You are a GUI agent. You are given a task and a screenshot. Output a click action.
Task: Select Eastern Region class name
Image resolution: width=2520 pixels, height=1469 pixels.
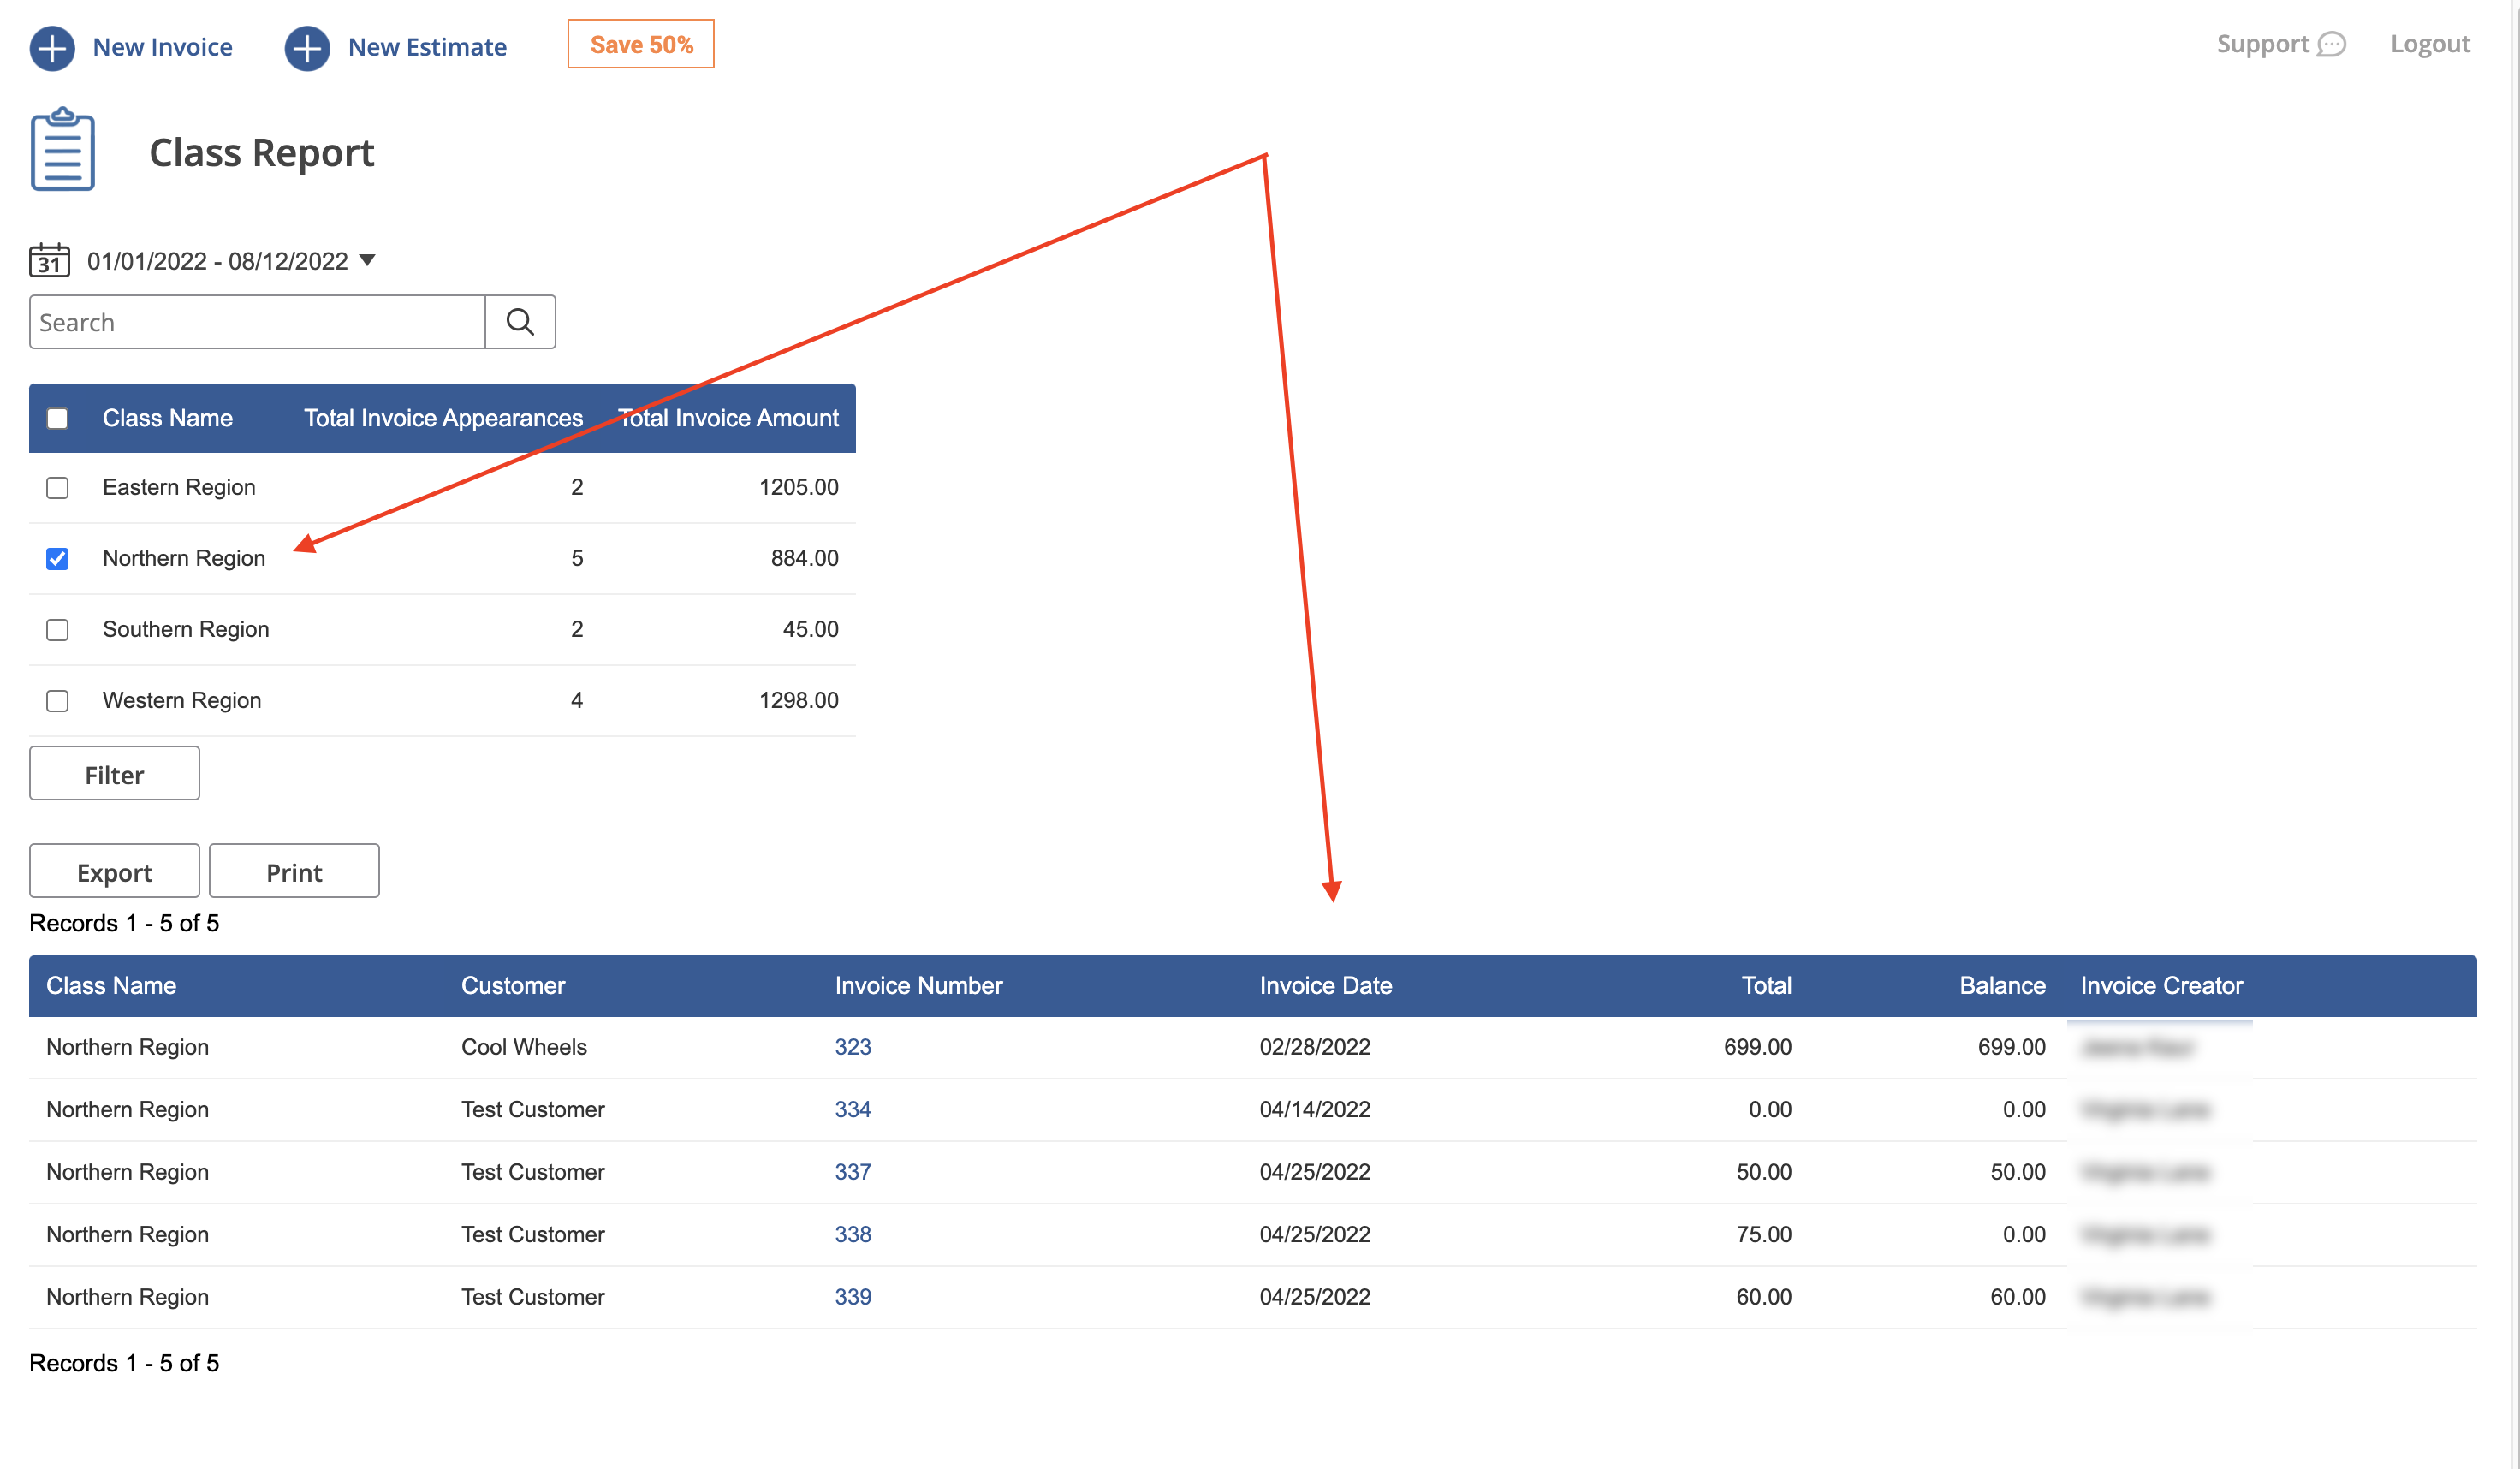[179, 487]
